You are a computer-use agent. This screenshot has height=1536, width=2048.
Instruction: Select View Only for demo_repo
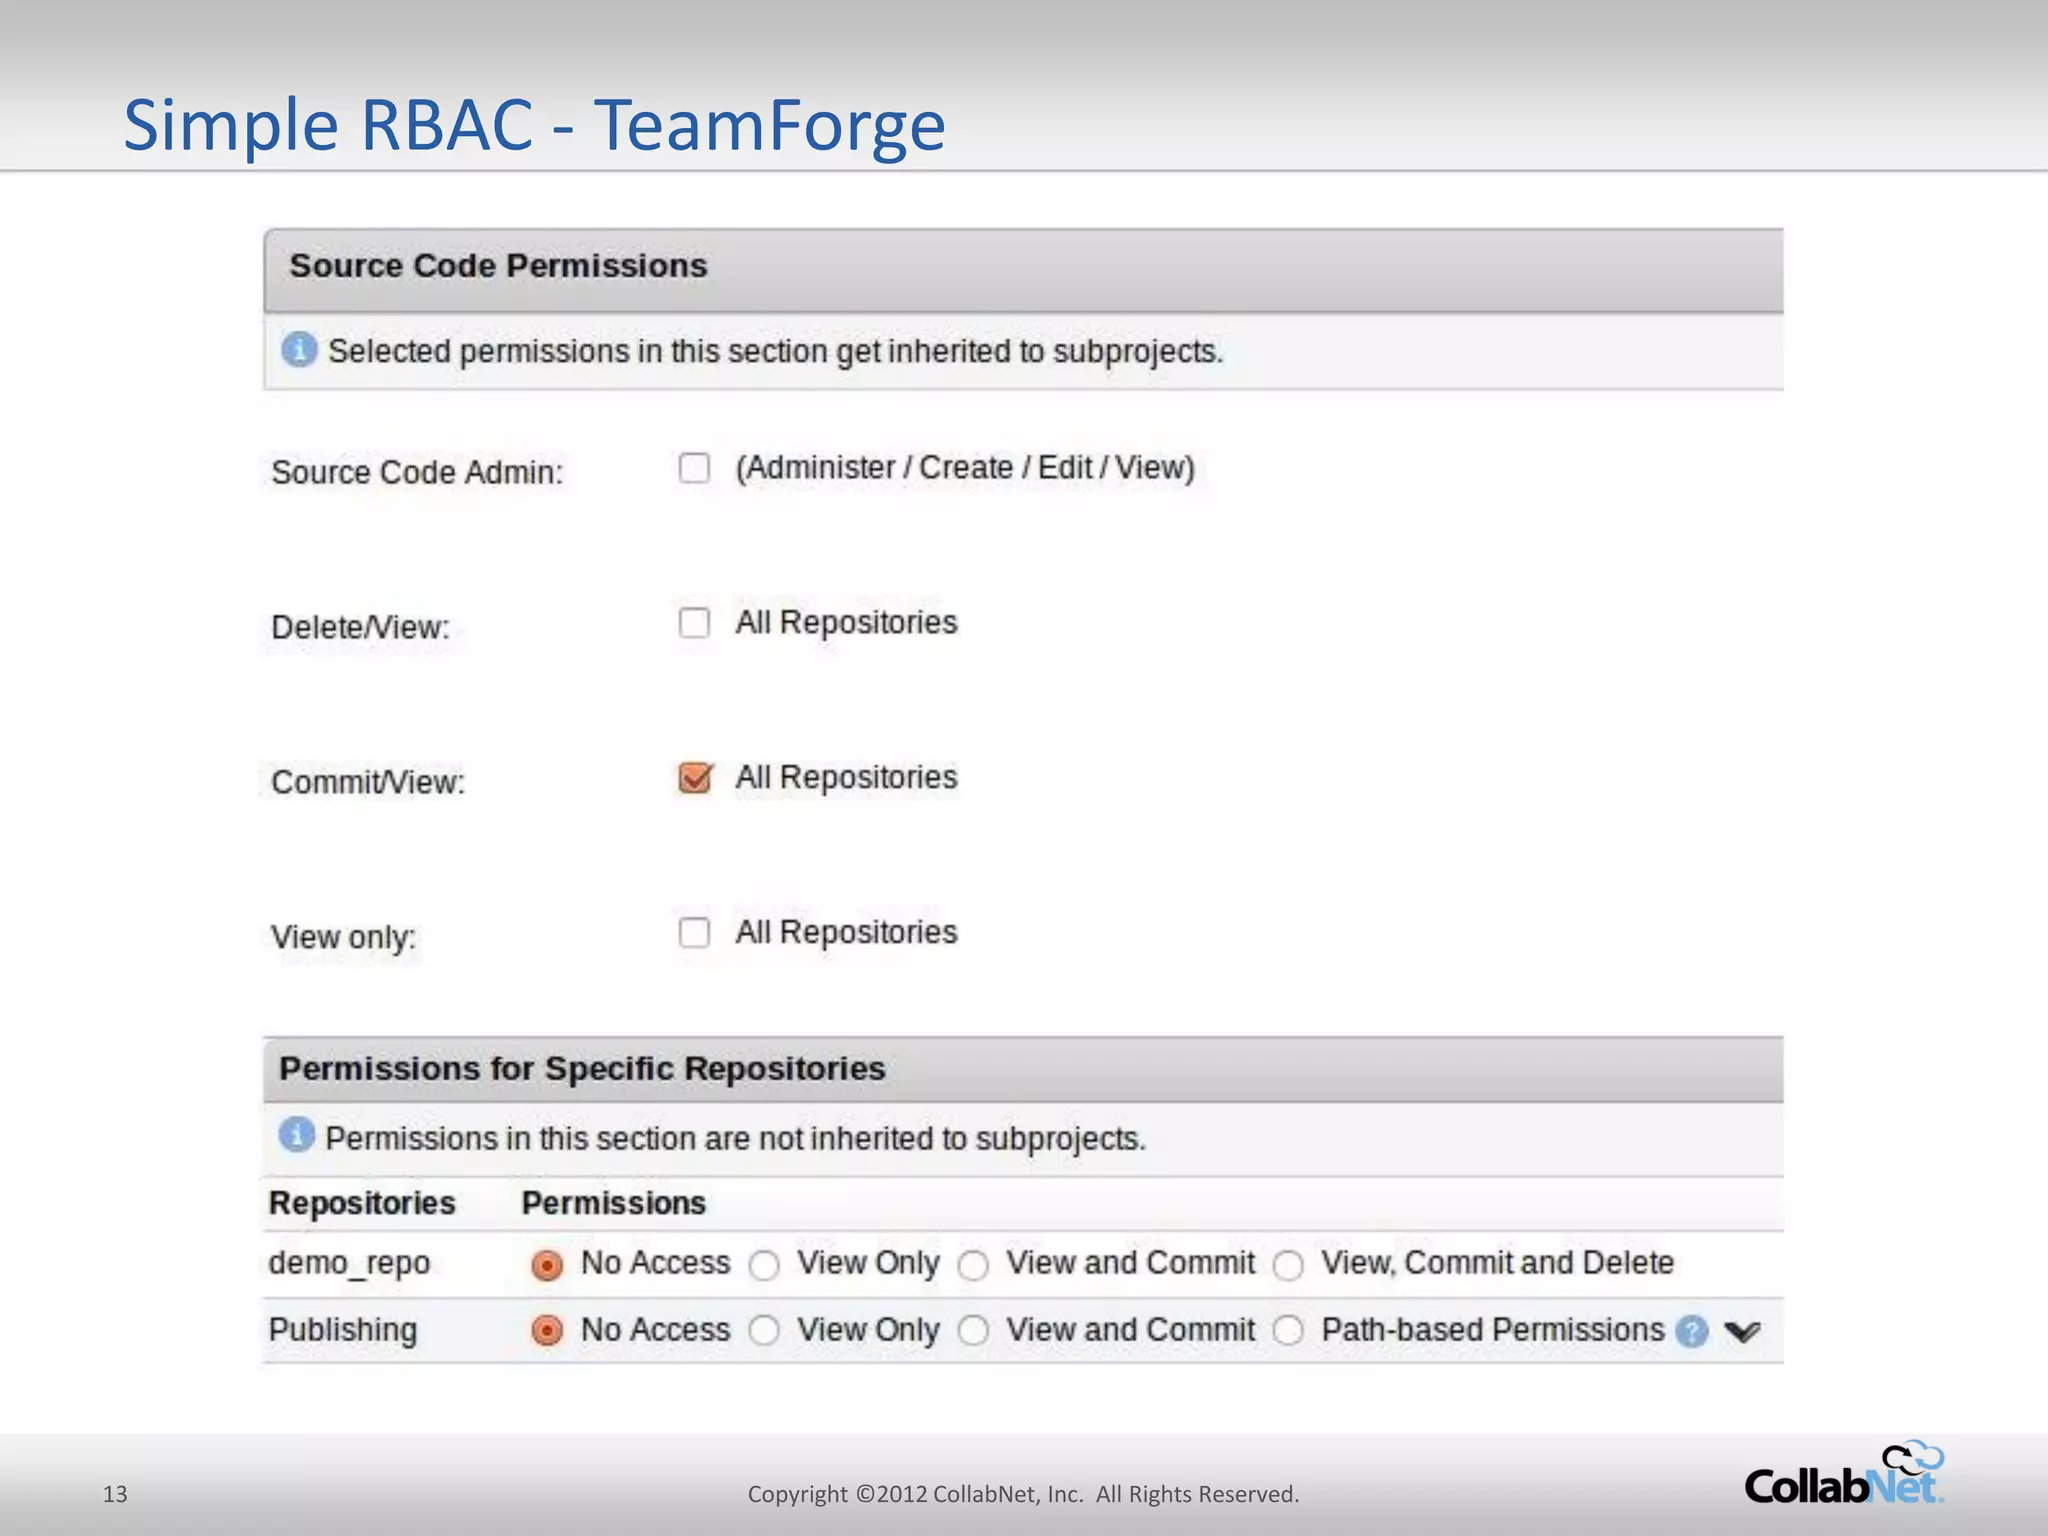[764, 1265]
